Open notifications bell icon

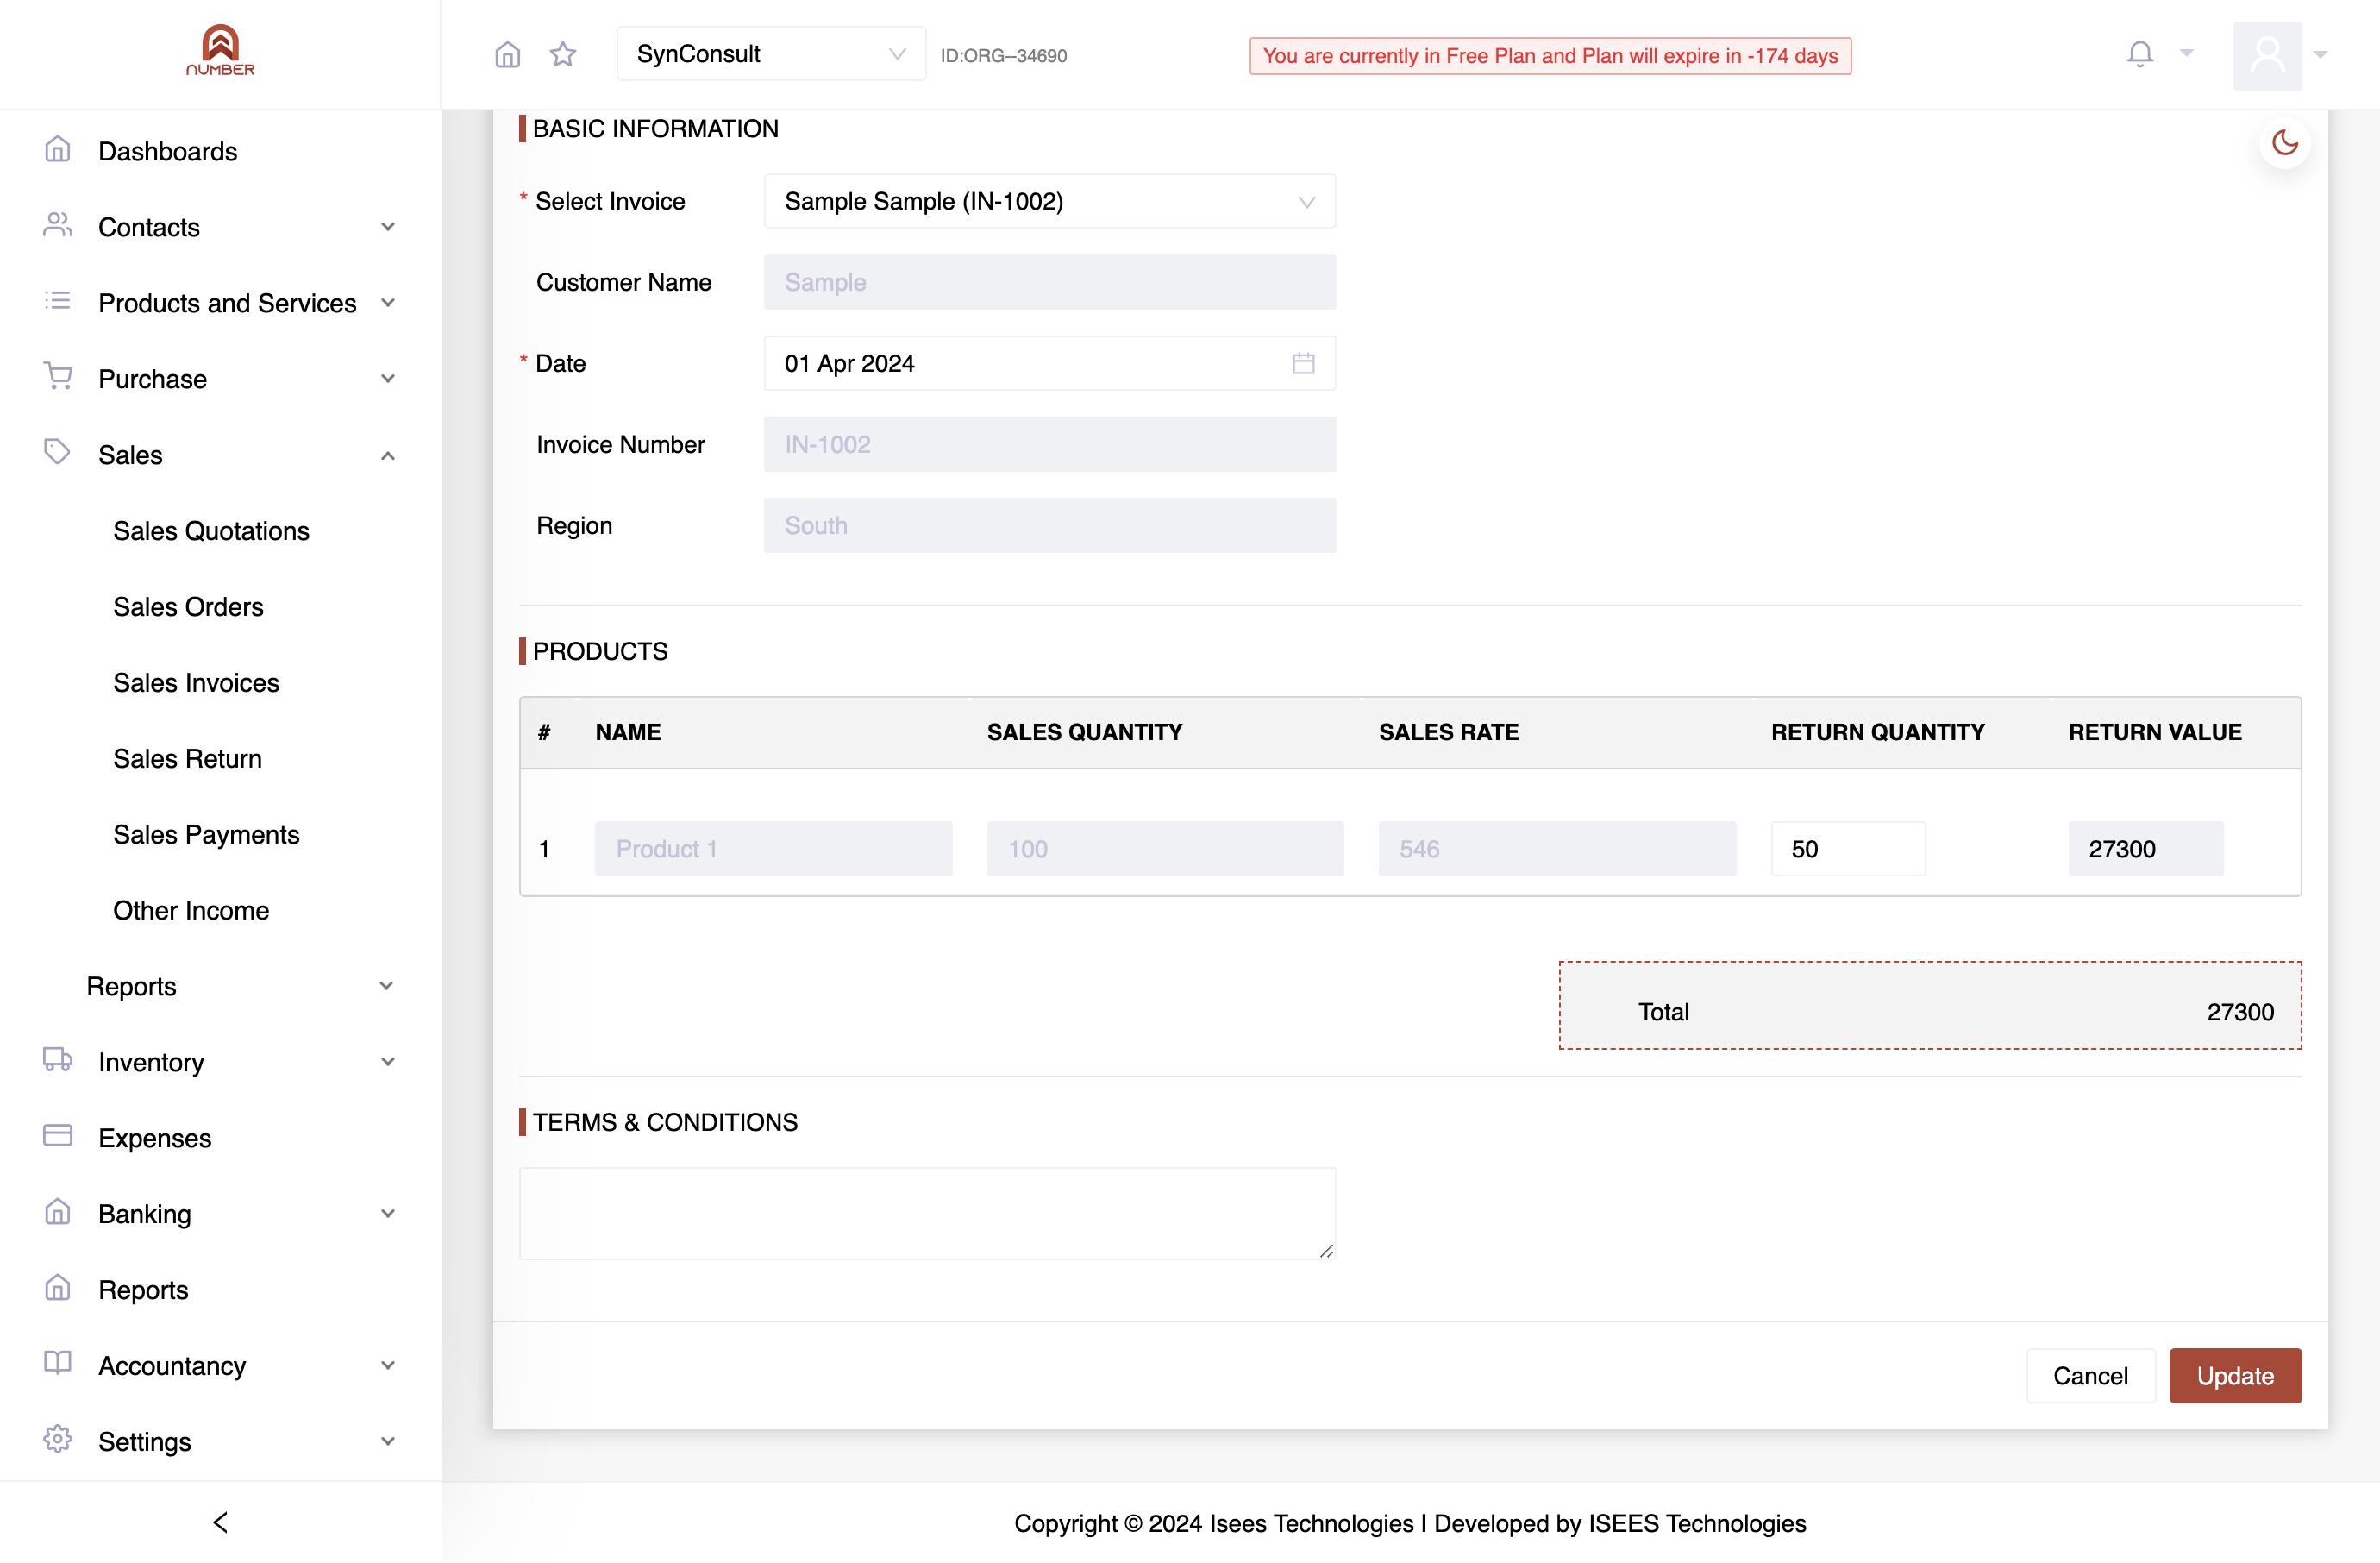(2140, 54)
